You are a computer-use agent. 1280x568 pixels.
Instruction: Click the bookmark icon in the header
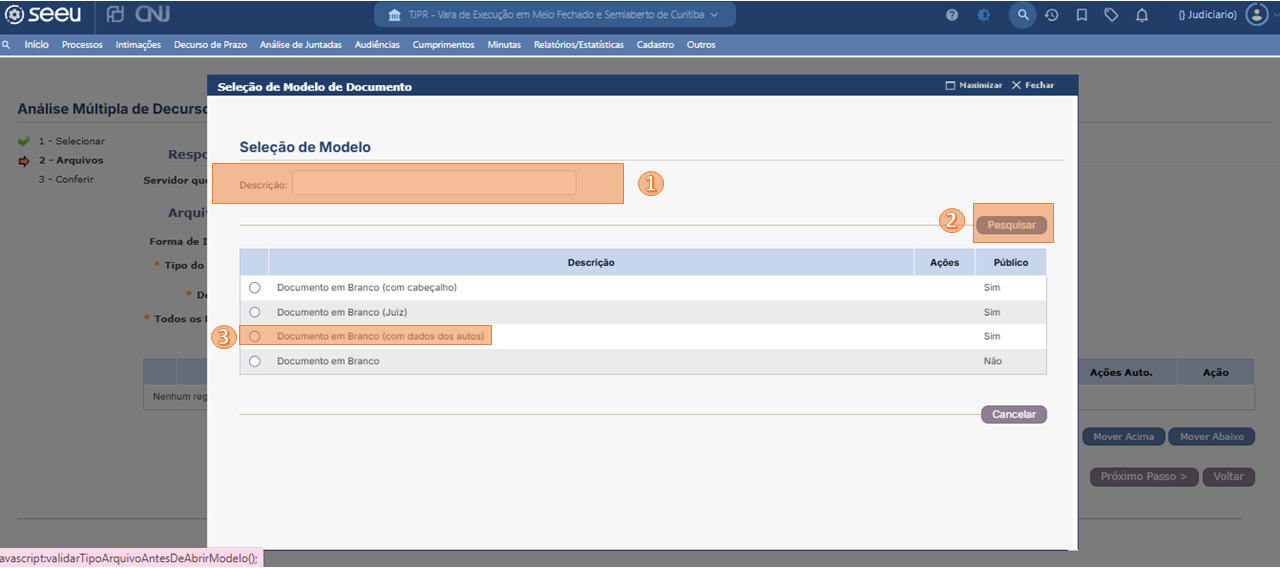pyautogui.click(x=1082, y=15)
